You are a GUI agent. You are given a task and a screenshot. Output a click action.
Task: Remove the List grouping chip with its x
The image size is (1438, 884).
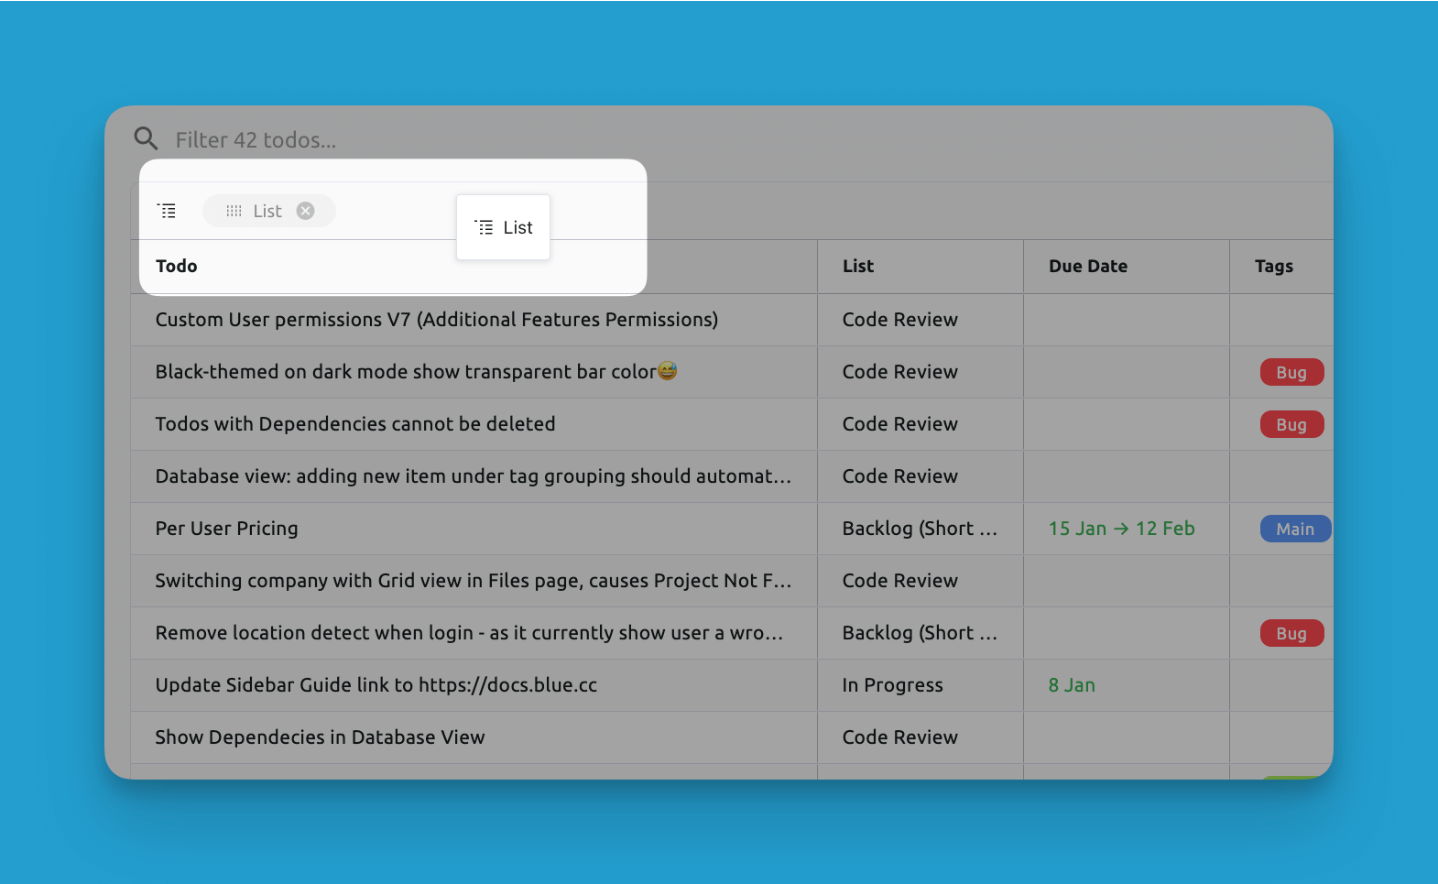pos(306,211)
